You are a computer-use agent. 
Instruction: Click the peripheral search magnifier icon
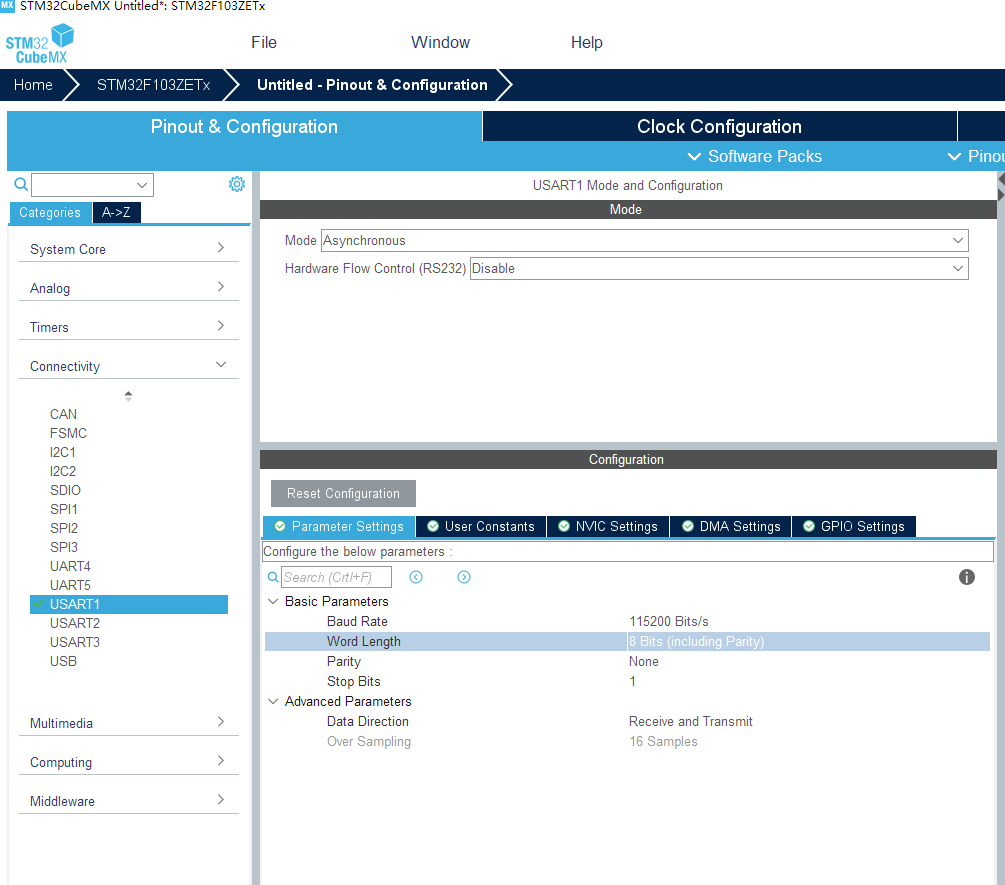[x=21, y=185]
